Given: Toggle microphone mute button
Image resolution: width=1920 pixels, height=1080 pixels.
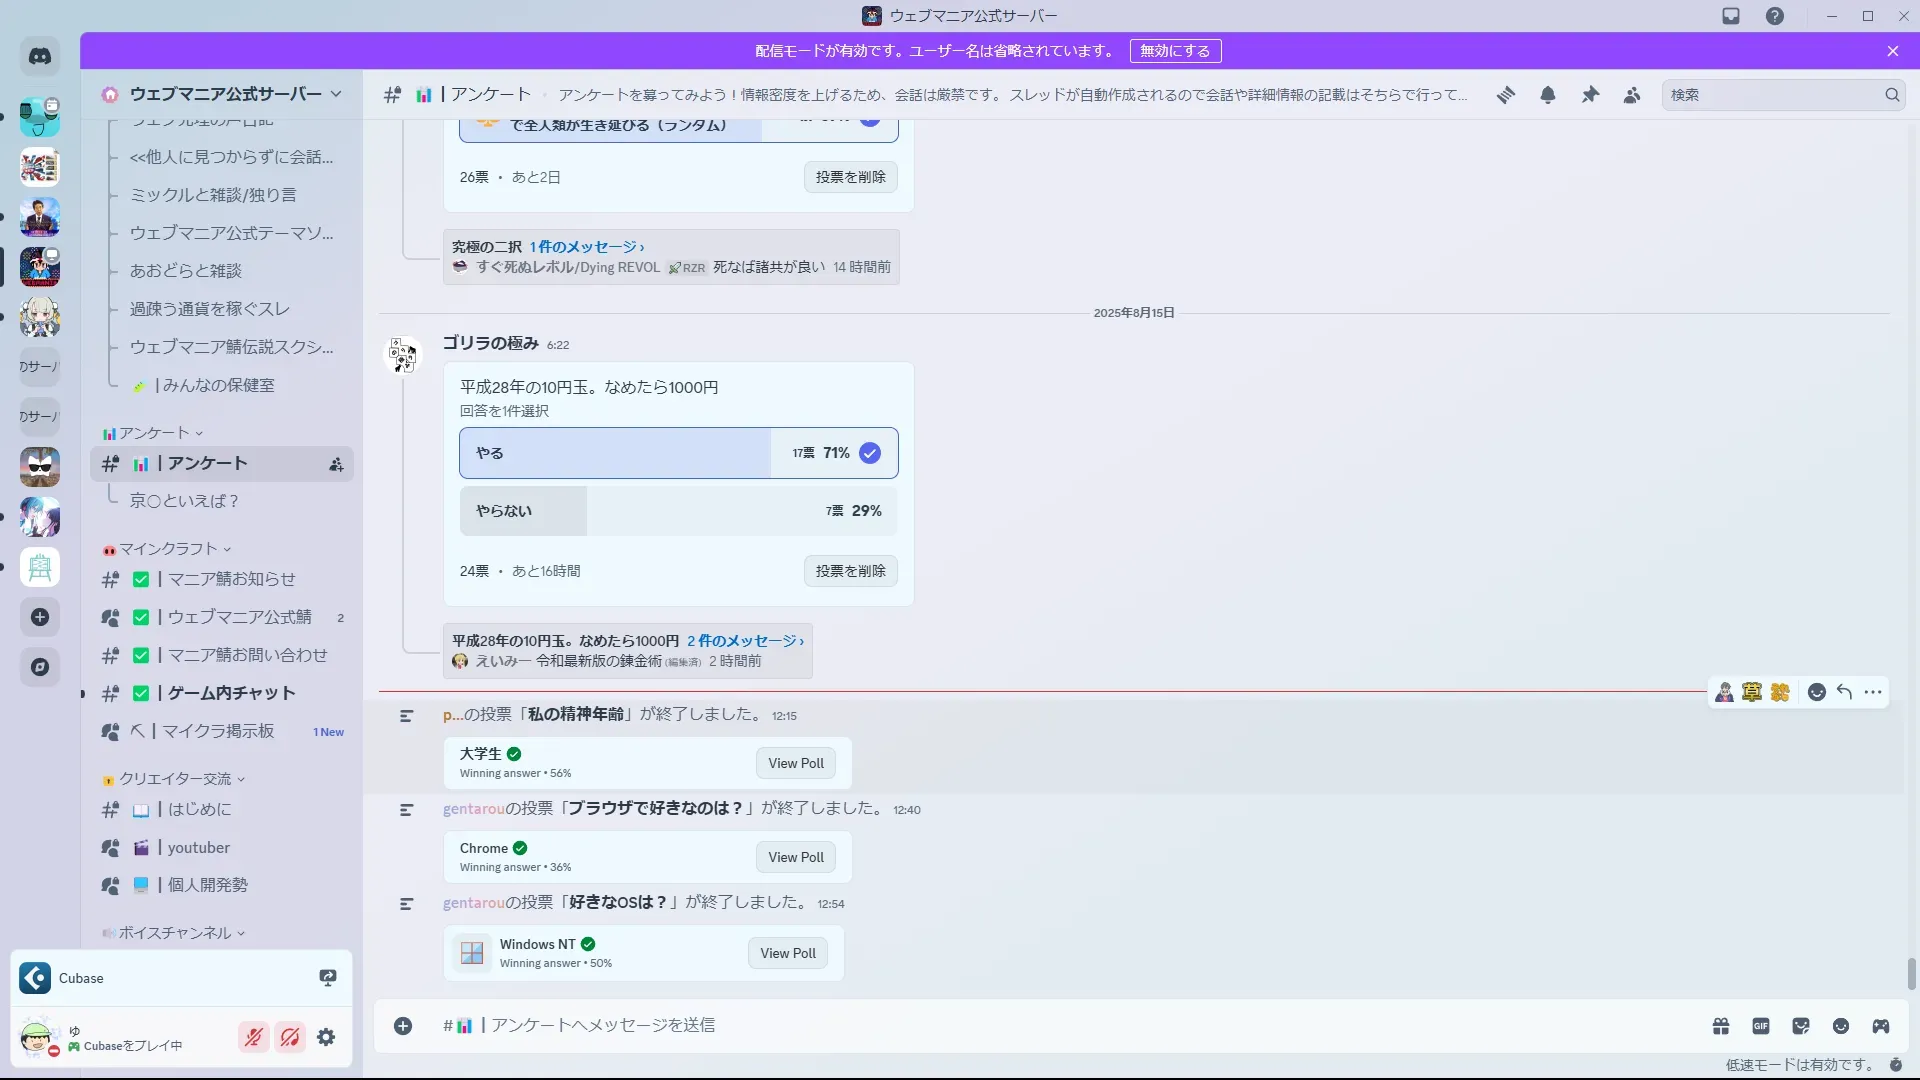Looking at the screenshot, I should coord(254,1038).
